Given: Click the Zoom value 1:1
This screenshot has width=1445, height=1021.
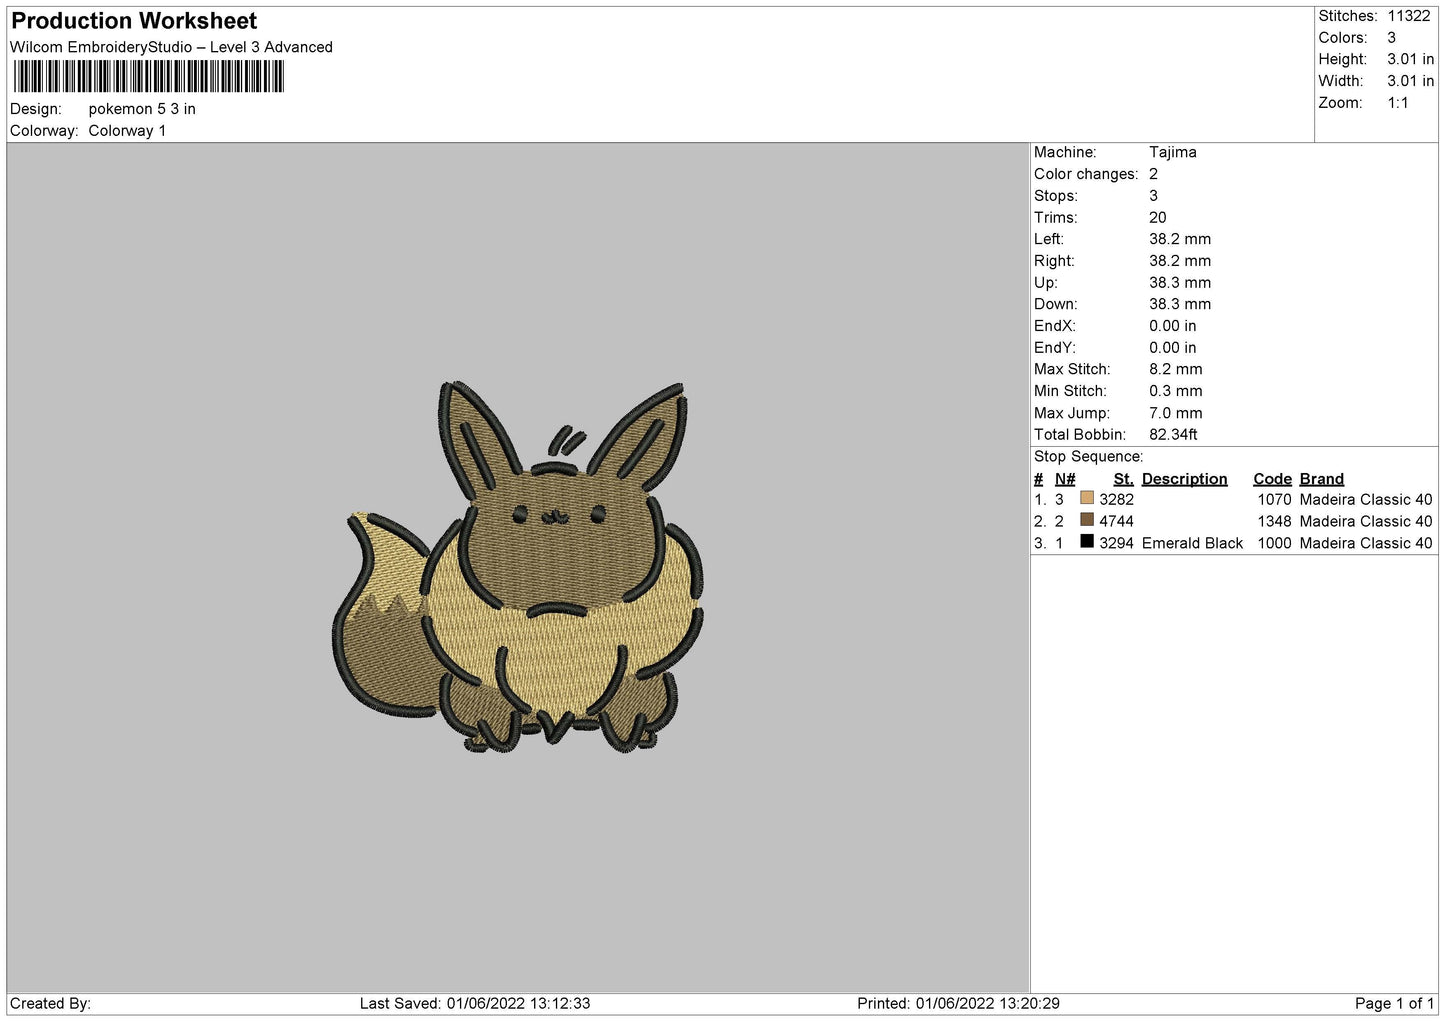Looking at the screenshot, I should [1398, 103].
